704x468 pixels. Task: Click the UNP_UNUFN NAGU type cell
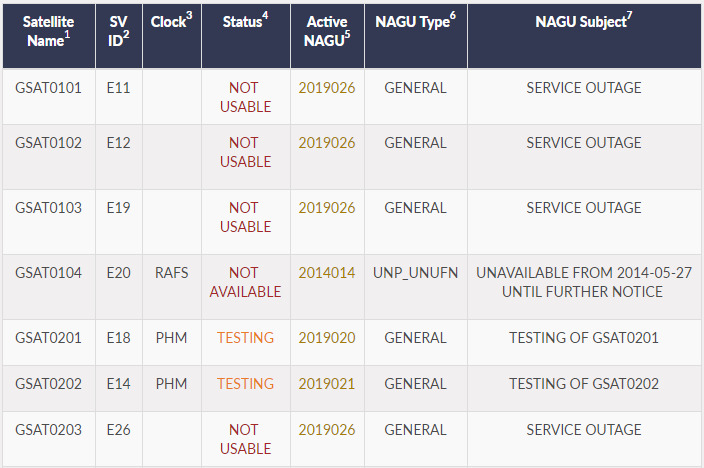pos(415,272)
